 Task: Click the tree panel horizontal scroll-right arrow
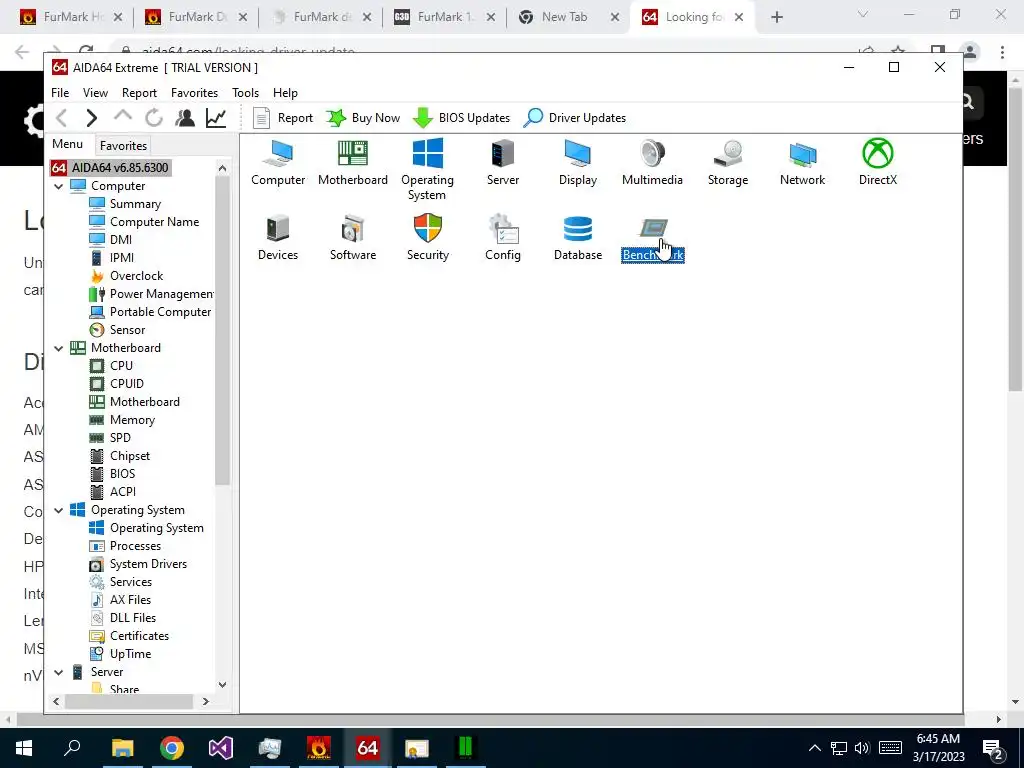tap(206, 702)
